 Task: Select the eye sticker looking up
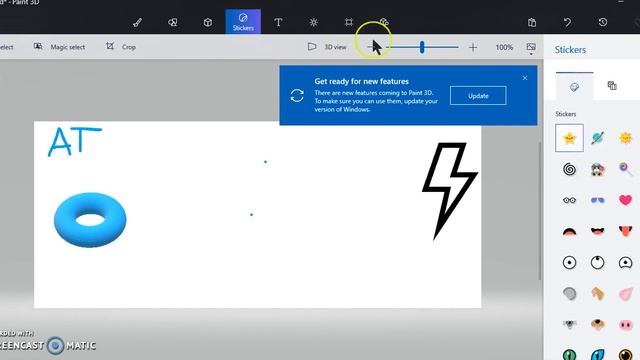click(598, 262)
